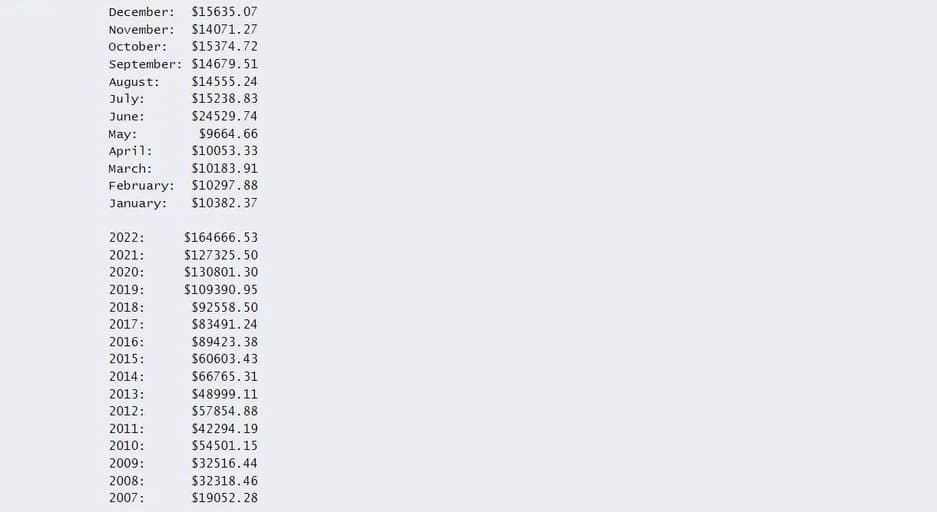
Task: Click the July figure $15238.83
Action: point(225,99)
